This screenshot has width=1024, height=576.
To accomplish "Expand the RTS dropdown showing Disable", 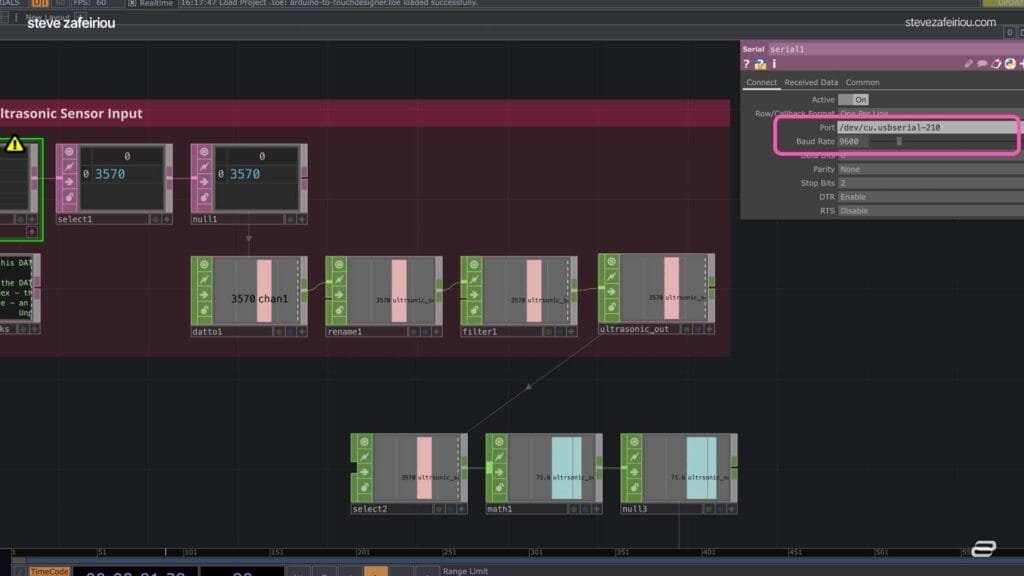I will pyautogui.click(x=928, y=211).
